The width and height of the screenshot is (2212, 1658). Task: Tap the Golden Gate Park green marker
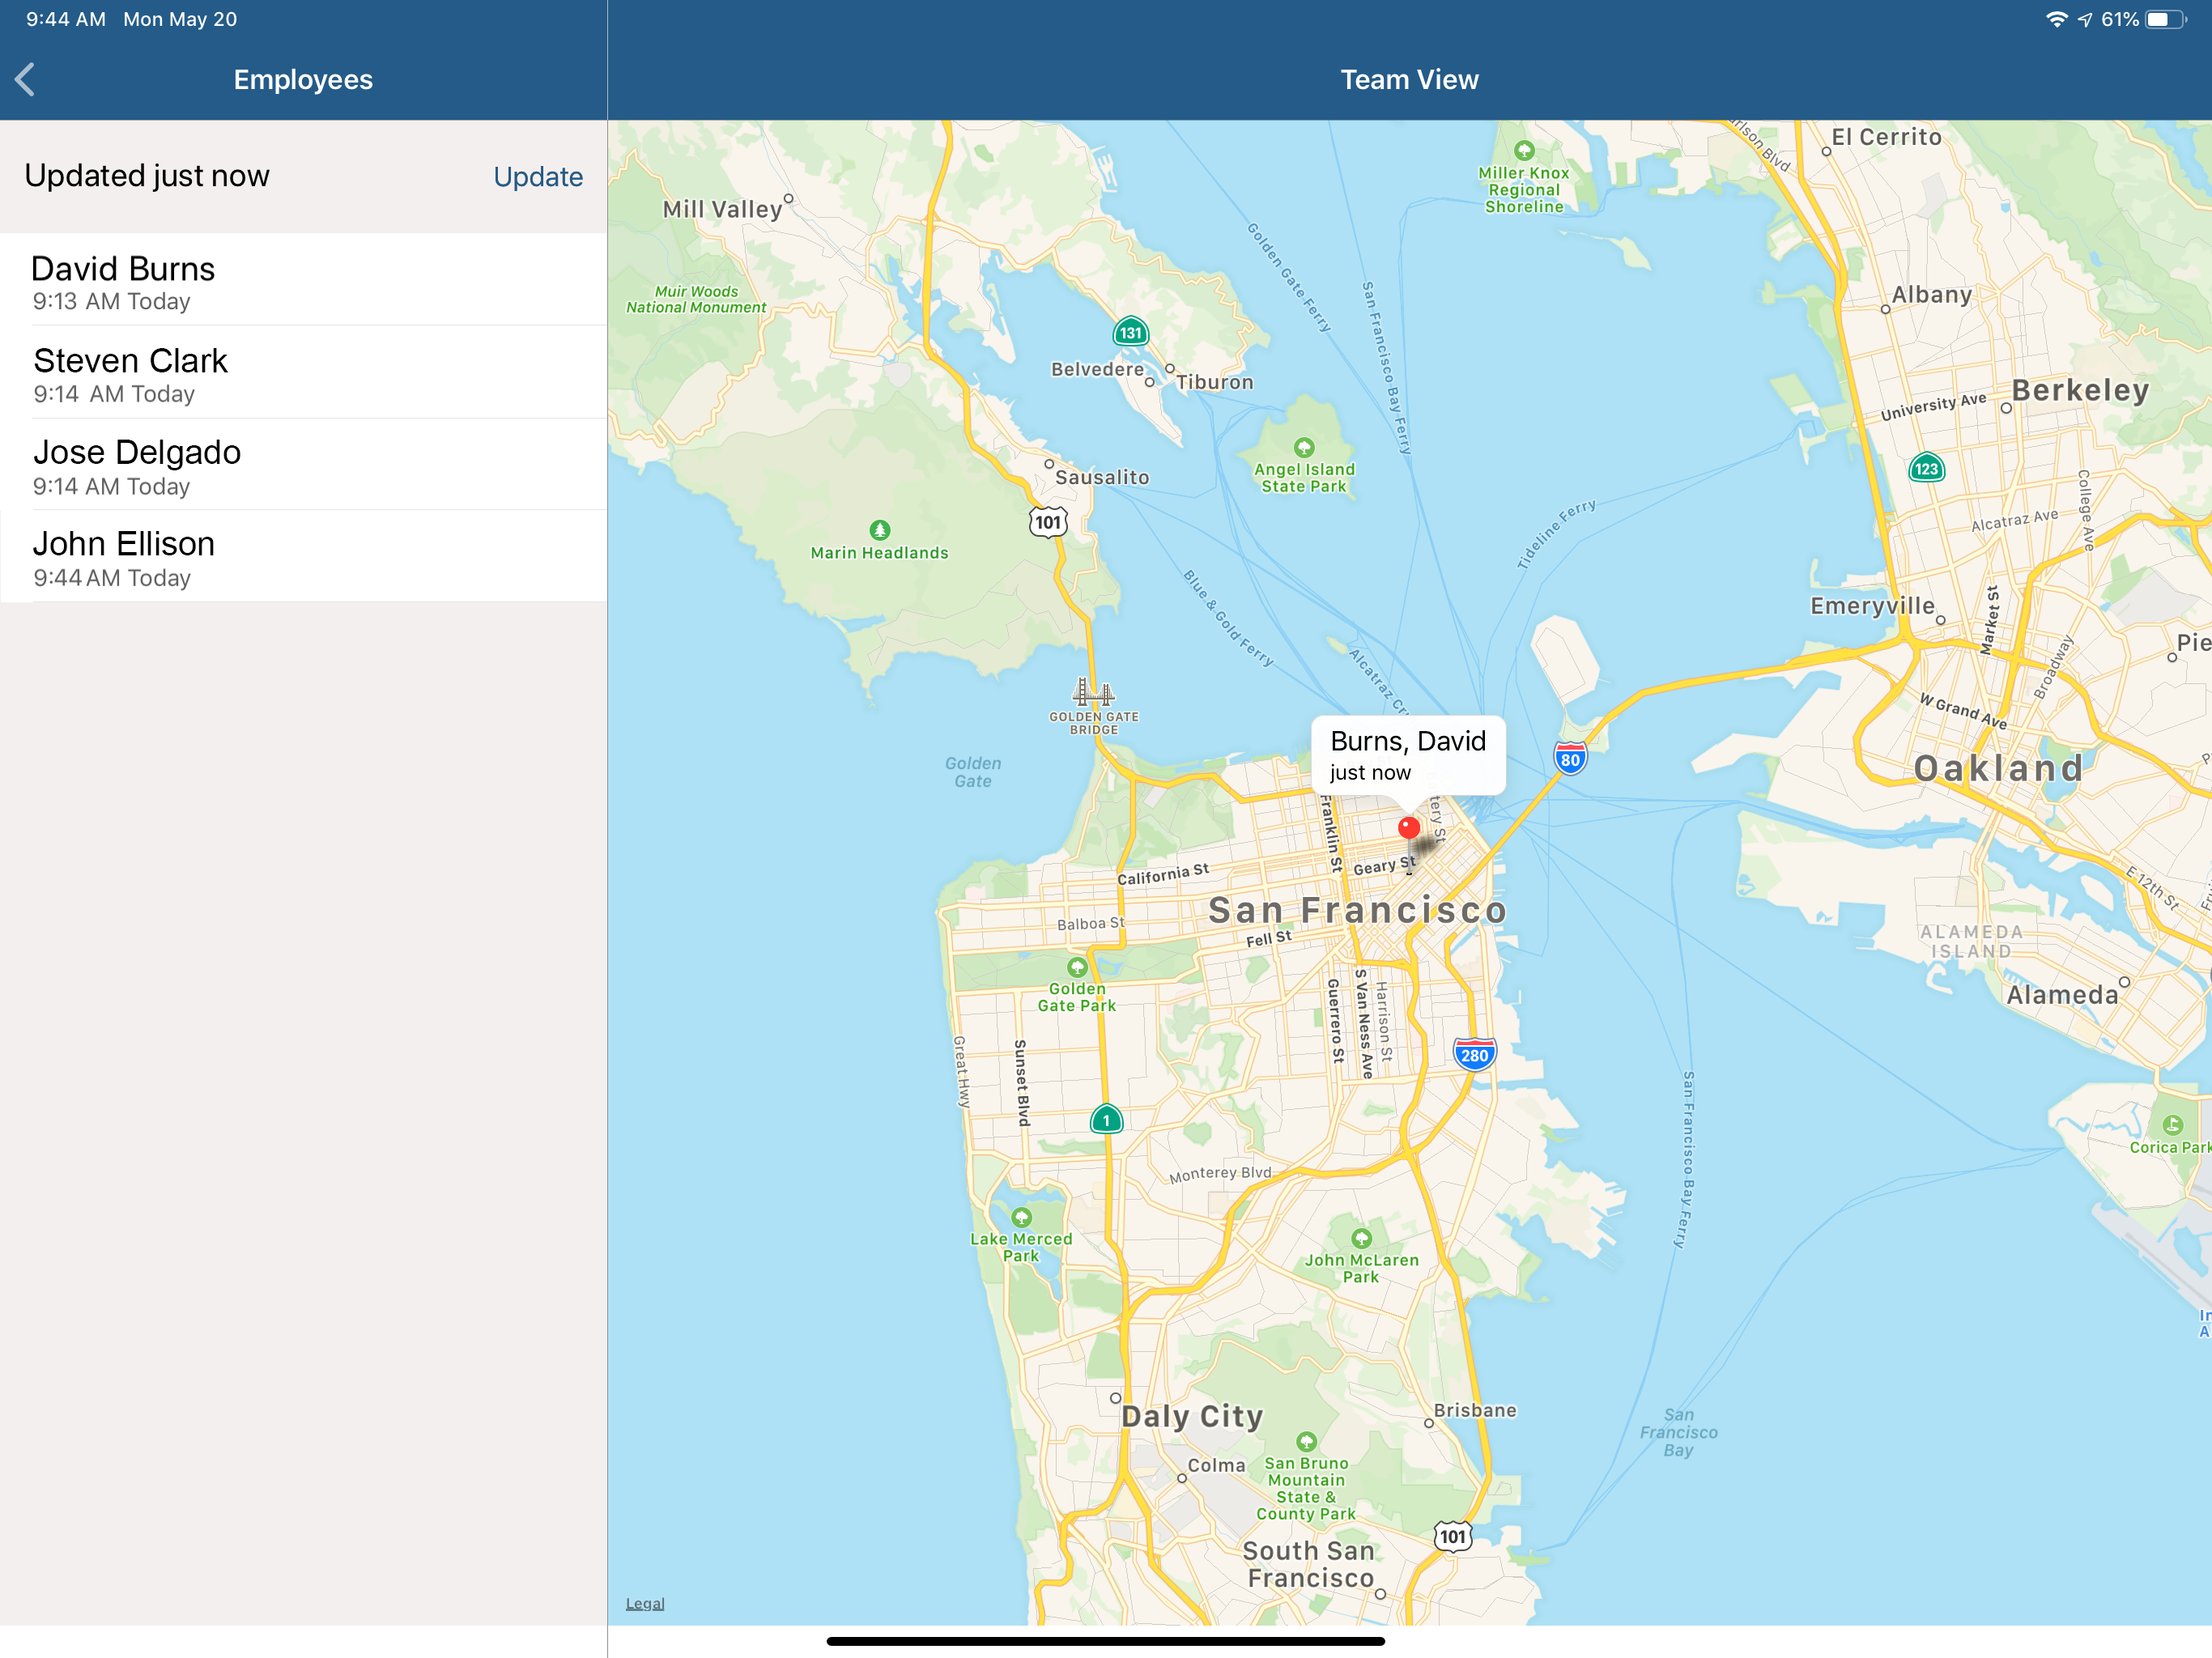click(1077, 967)
